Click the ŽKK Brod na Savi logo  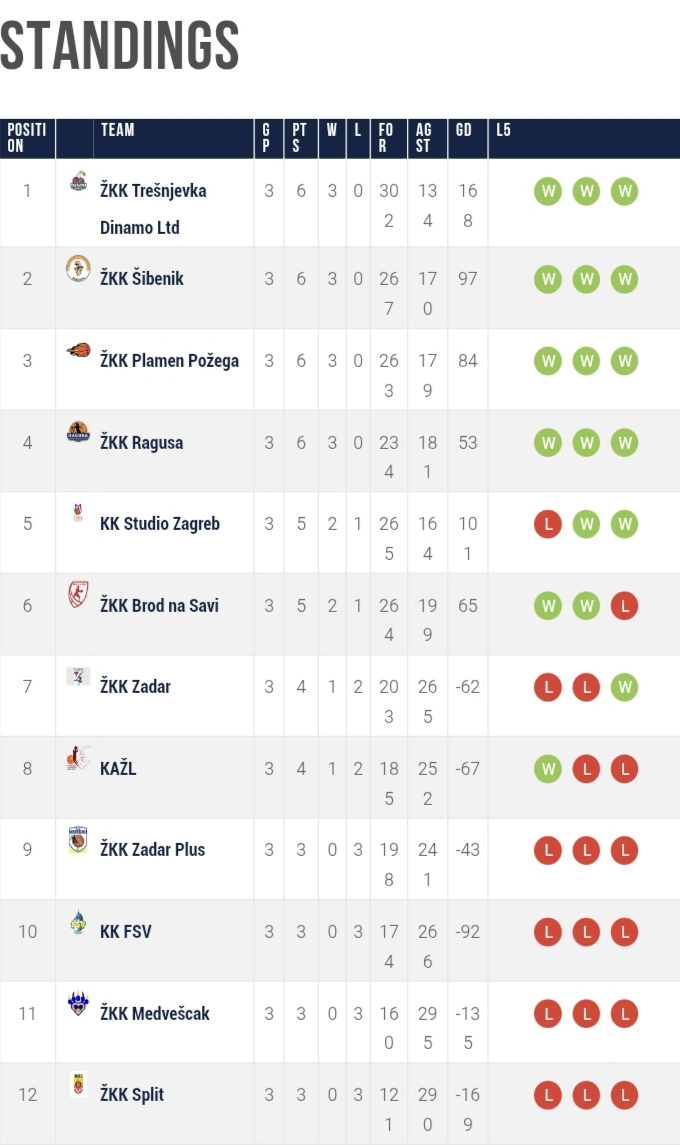78,596
